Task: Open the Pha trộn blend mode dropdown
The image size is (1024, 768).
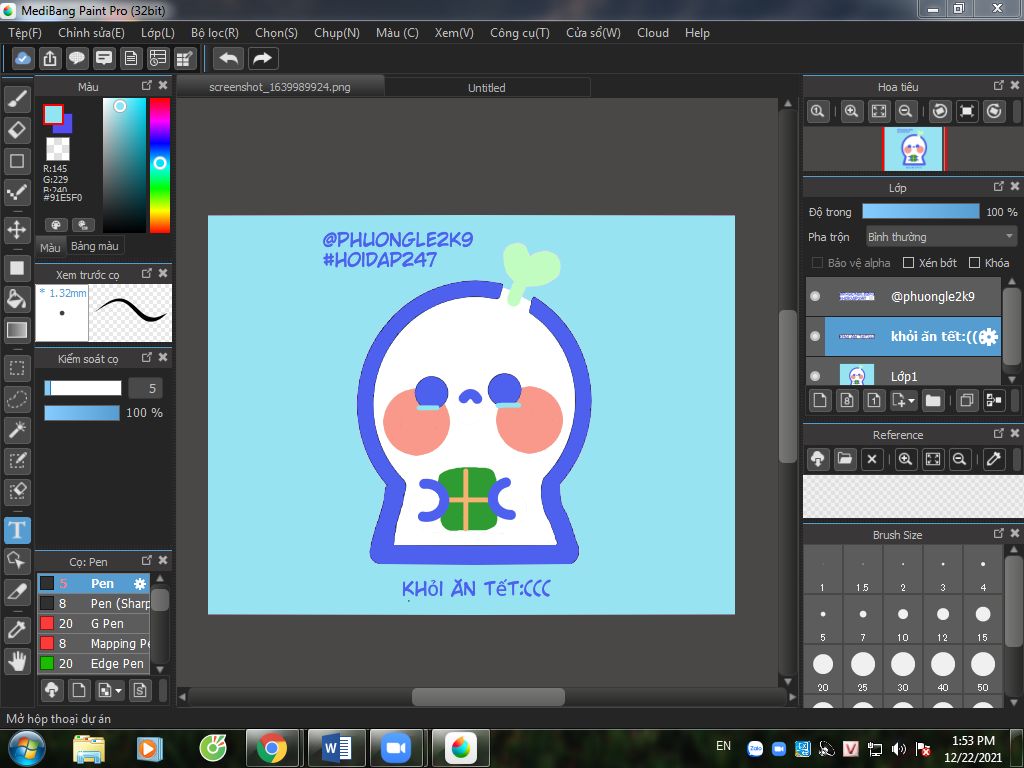Action: (x=941, y=236)
